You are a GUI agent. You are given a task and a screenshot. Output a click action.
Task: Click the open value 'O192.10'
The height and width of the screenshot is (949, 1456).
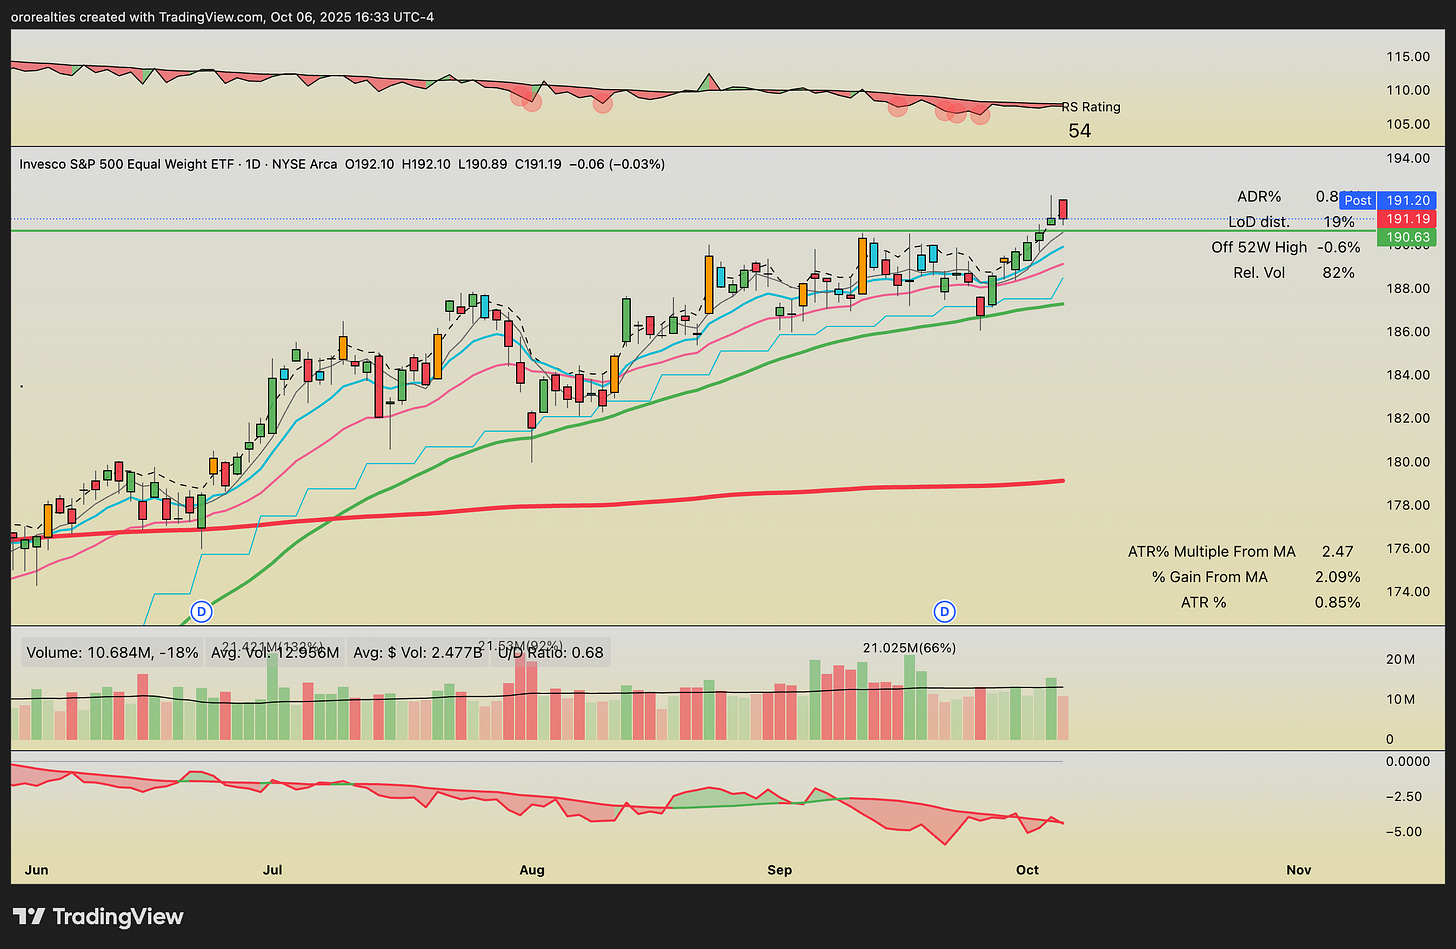coord(369,164)
